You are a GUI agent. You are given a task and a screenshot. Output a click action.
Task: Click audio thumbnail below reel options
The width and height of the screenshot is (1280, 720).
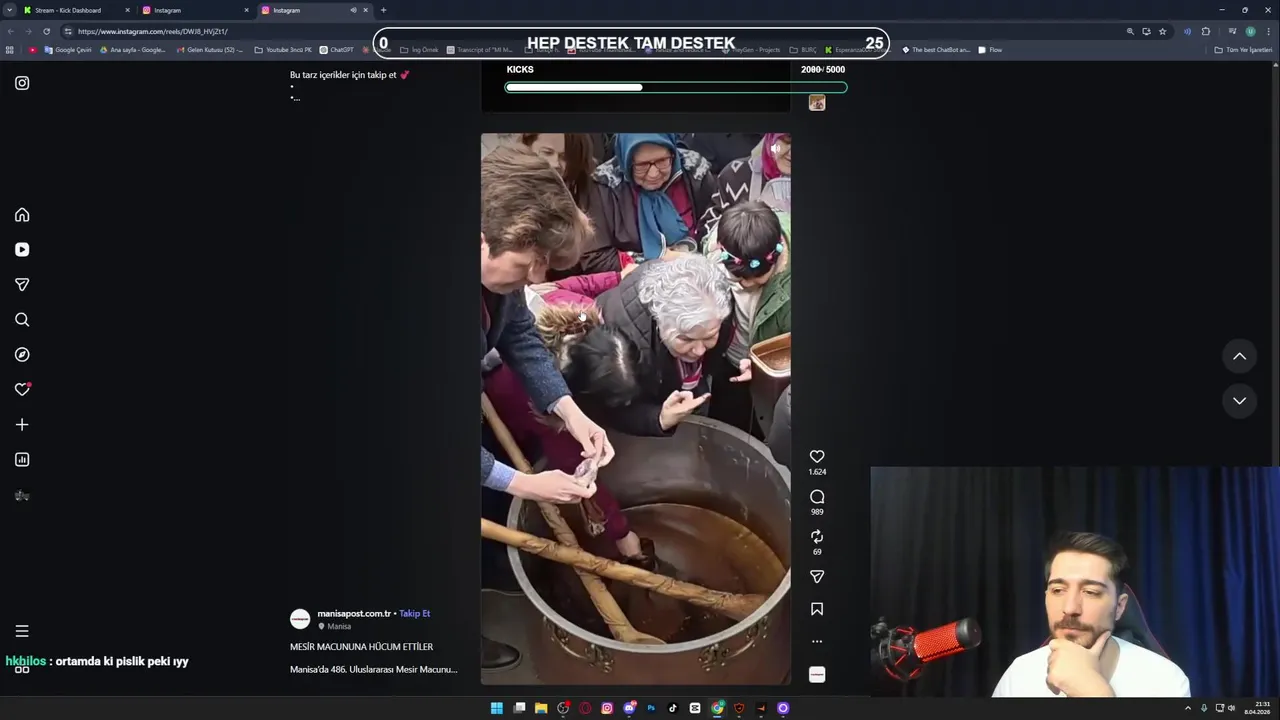[817, 675]
